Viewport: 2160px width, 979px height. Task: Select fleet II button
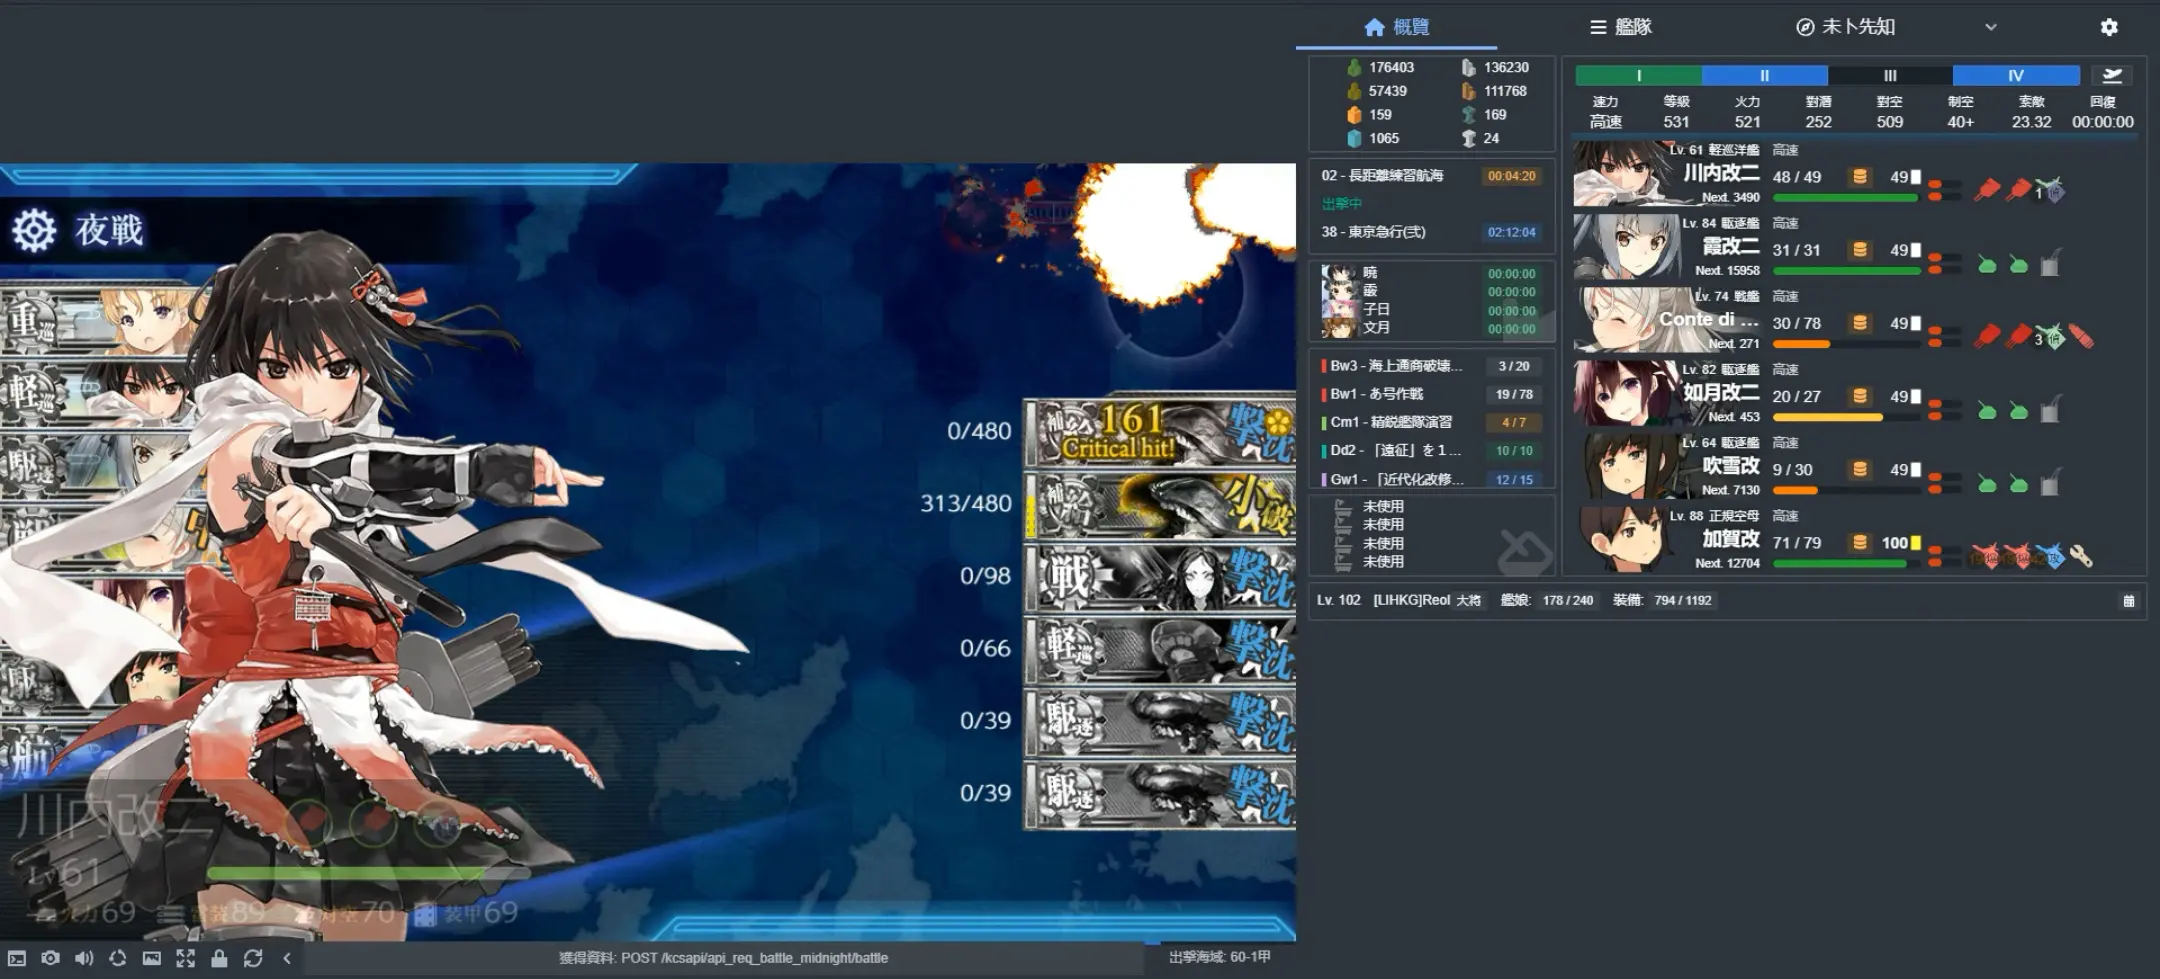click(x=1765, y=75)
